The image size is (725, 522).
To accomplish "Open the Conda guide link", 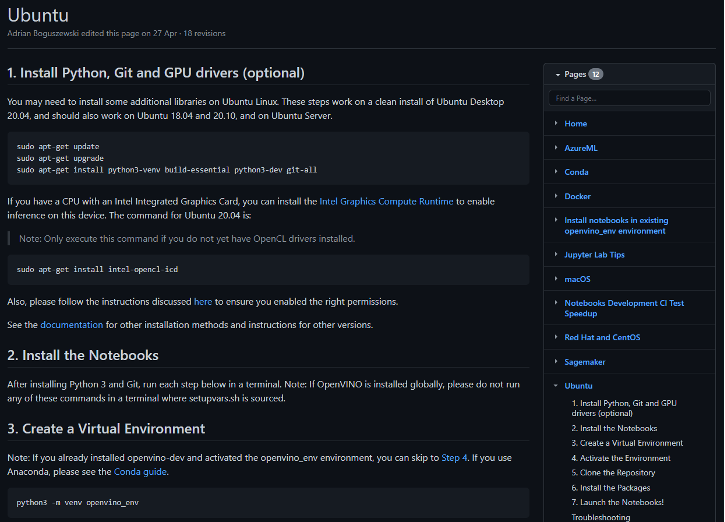I will pos(140,472).
